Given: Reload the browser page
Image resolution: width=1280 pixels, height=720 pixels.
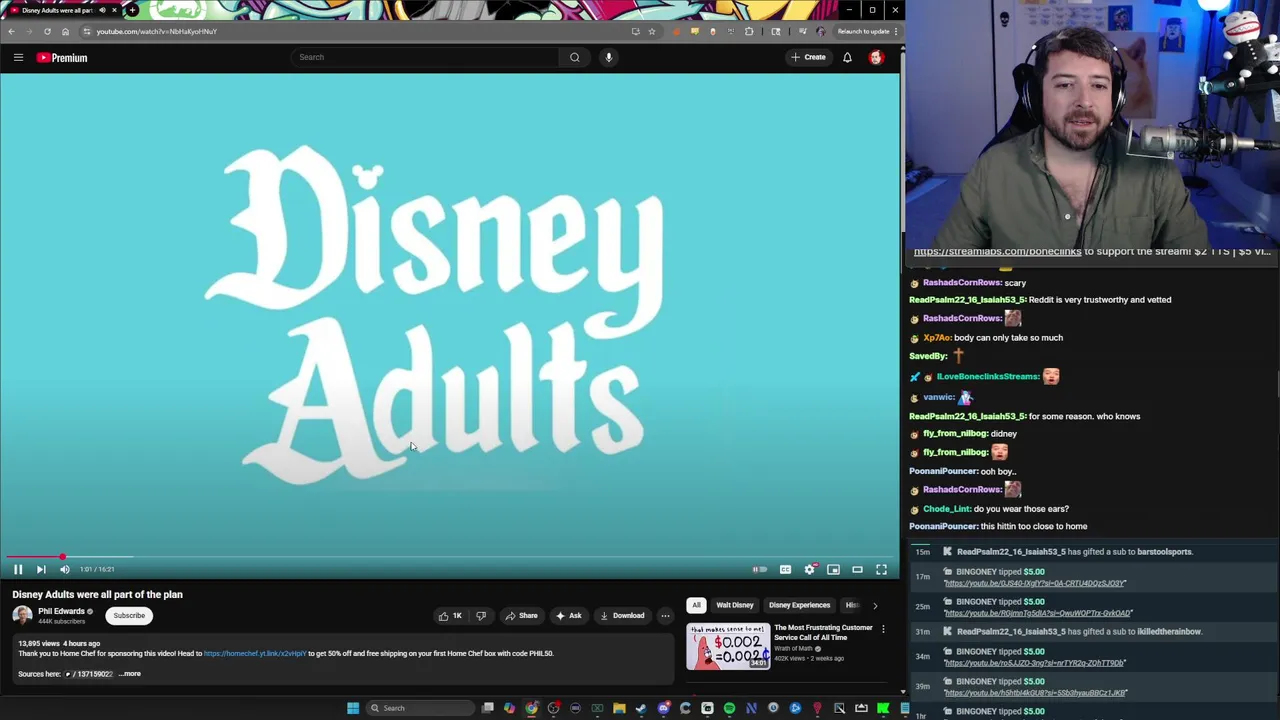Looking at the screenshot, I should tap(47, 31).
